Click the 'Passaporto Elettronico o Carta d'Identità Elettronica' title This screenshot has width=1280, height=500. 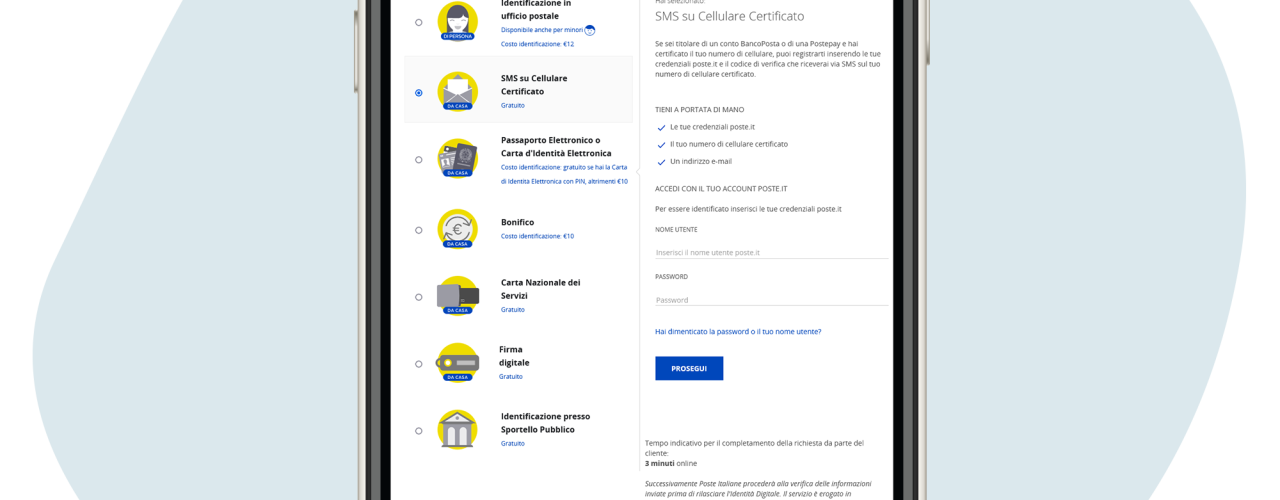pos(556,146)
